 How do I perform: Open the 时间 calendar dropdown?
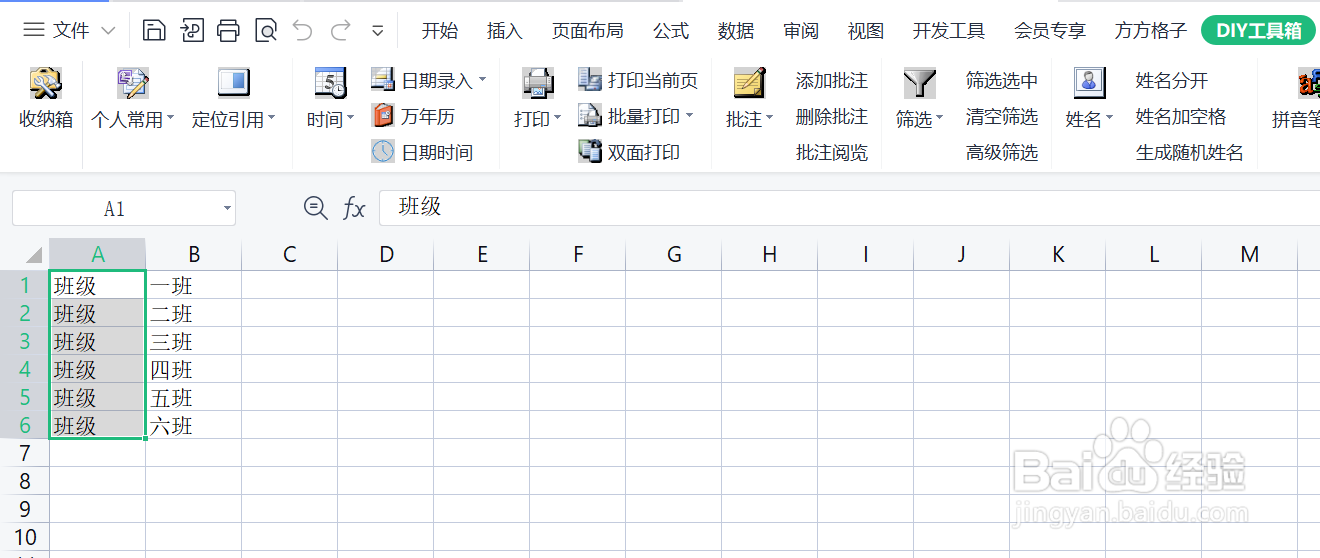(x=331, y=100)
